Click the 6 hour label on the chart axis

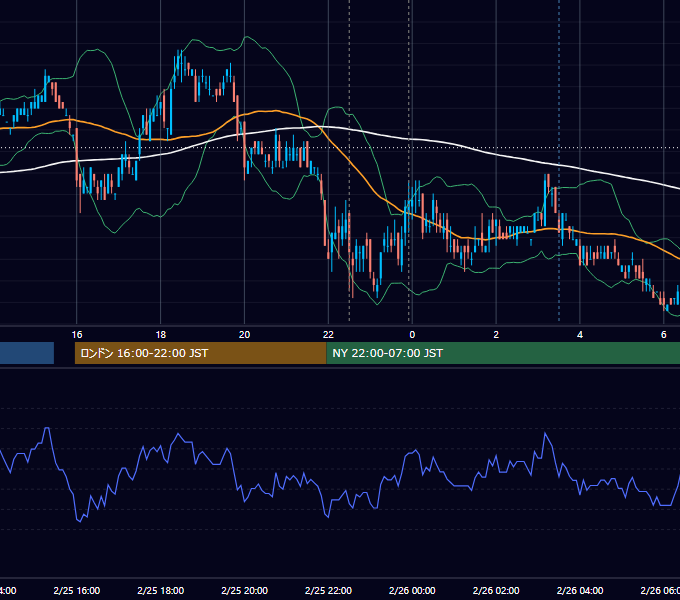coord(664,334)
